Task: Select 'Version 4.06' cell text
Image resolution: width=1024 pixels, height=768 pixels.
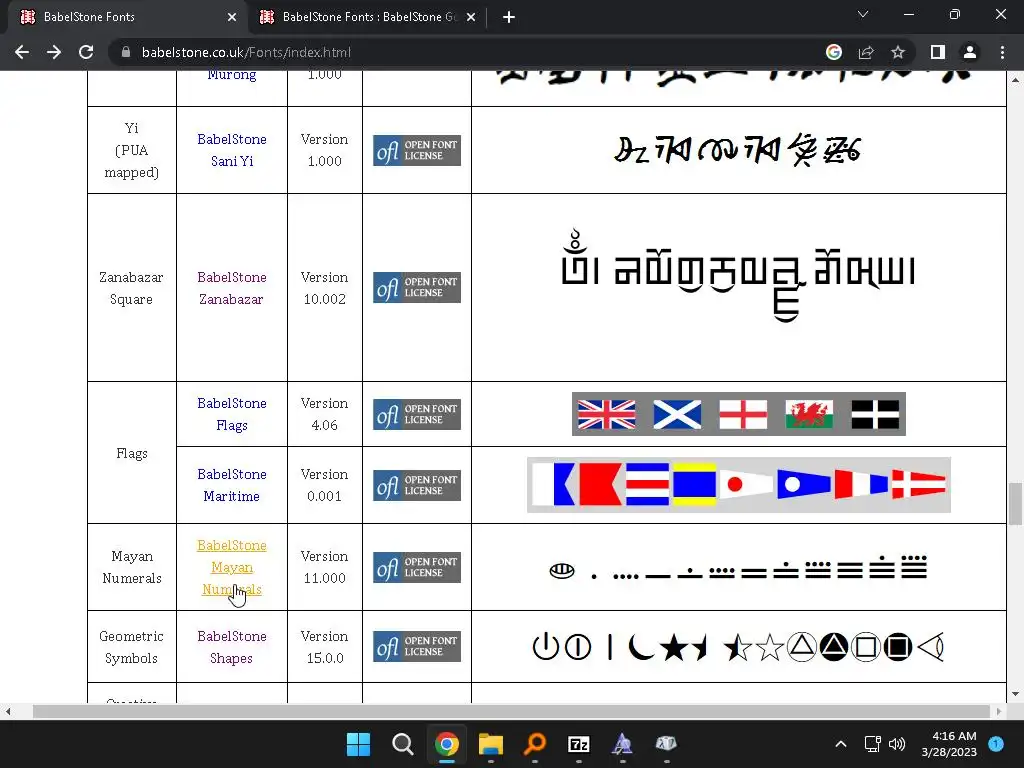Action: click(x=325, y=414)
